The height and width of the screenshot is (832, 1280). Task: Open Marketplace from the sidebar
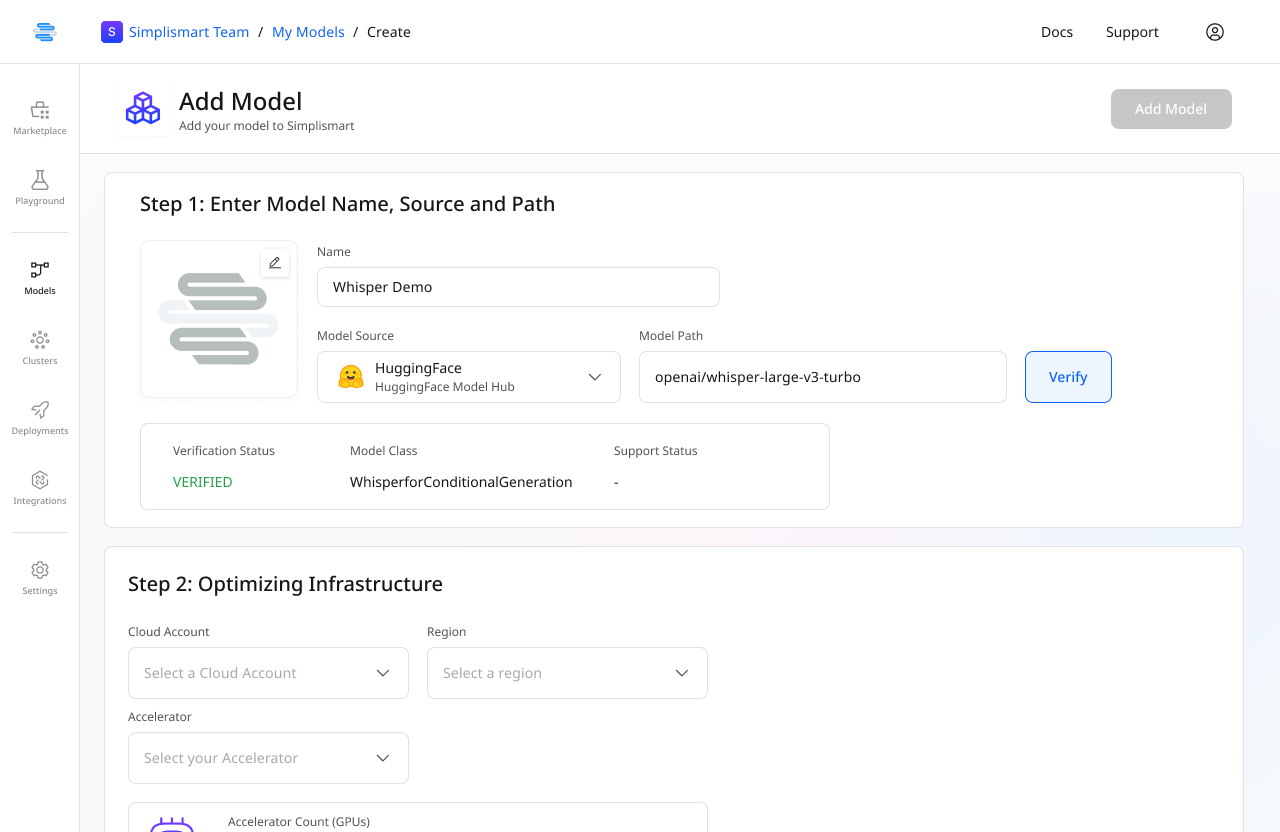point(40,117)
